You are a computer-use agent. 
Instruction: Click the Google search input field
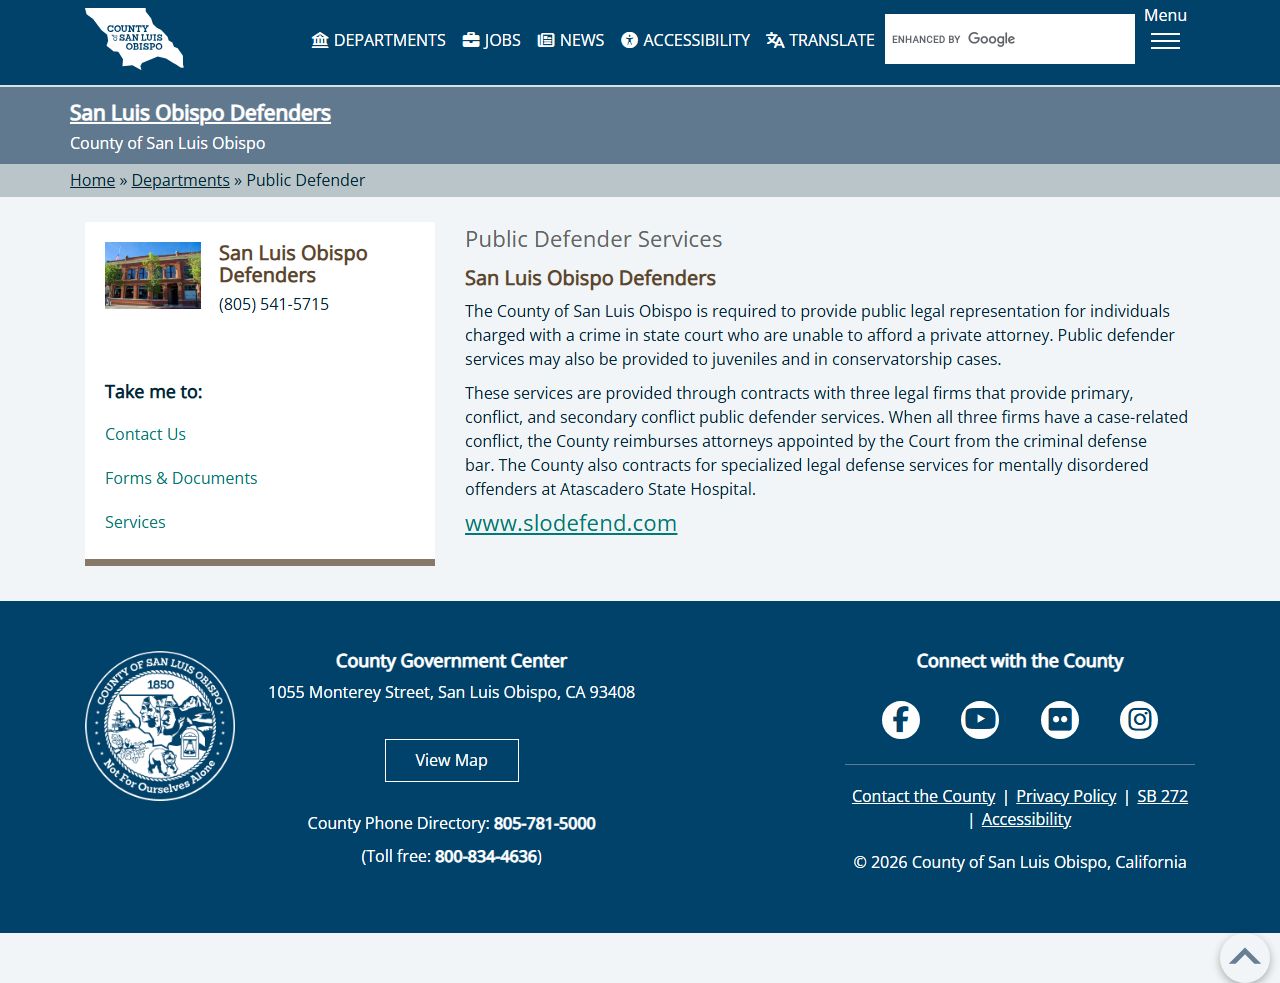click(x=1010, y=39)
